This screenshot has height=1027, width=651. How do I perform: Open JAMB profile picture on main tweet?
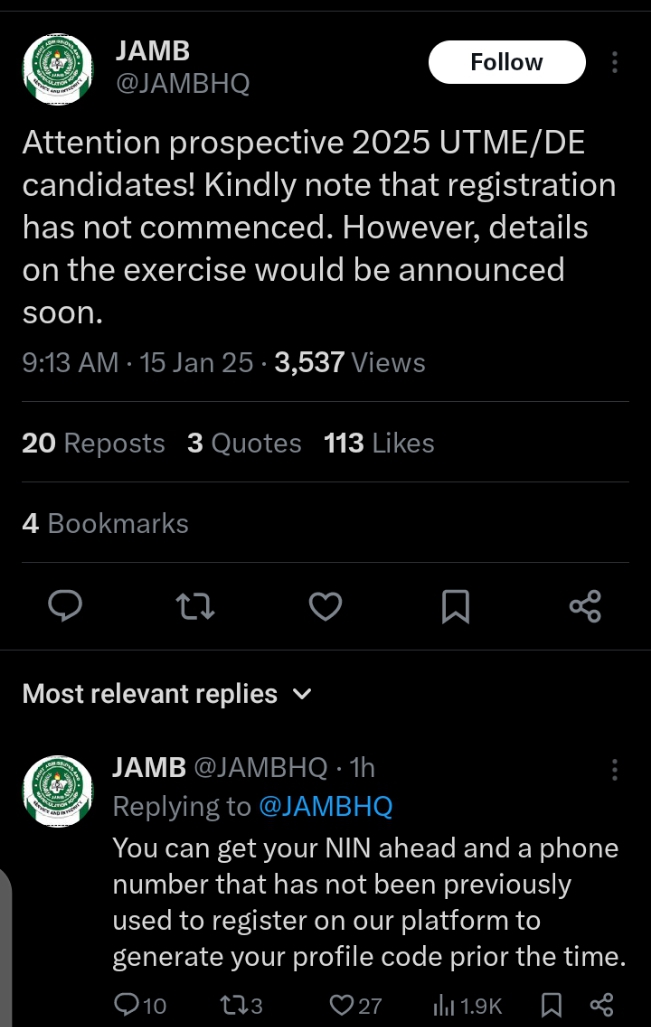(x=59, y=68)
